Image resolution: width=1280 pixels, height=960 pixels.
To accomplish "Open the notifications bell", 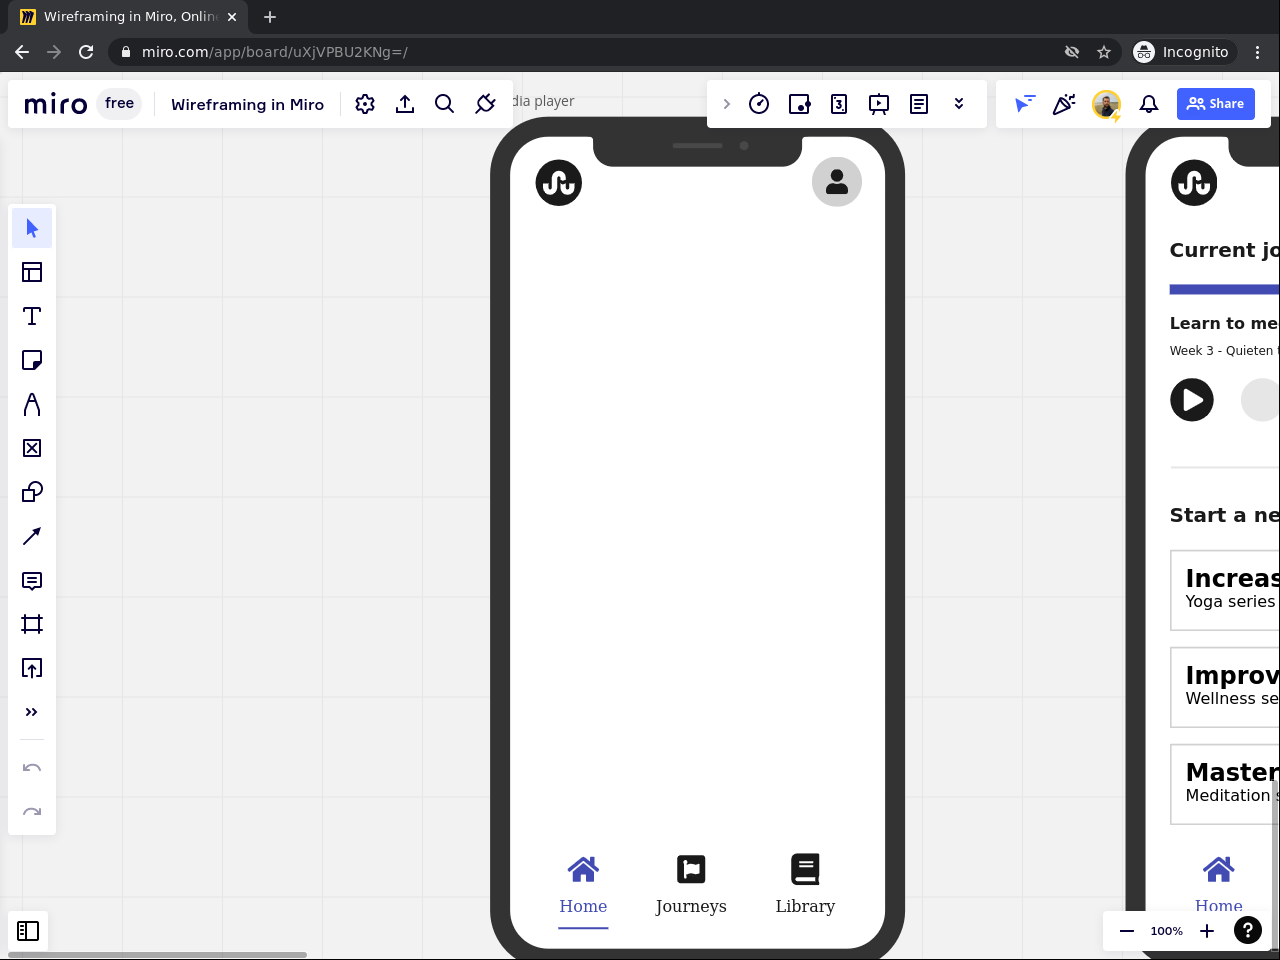I will point(1149,104).
